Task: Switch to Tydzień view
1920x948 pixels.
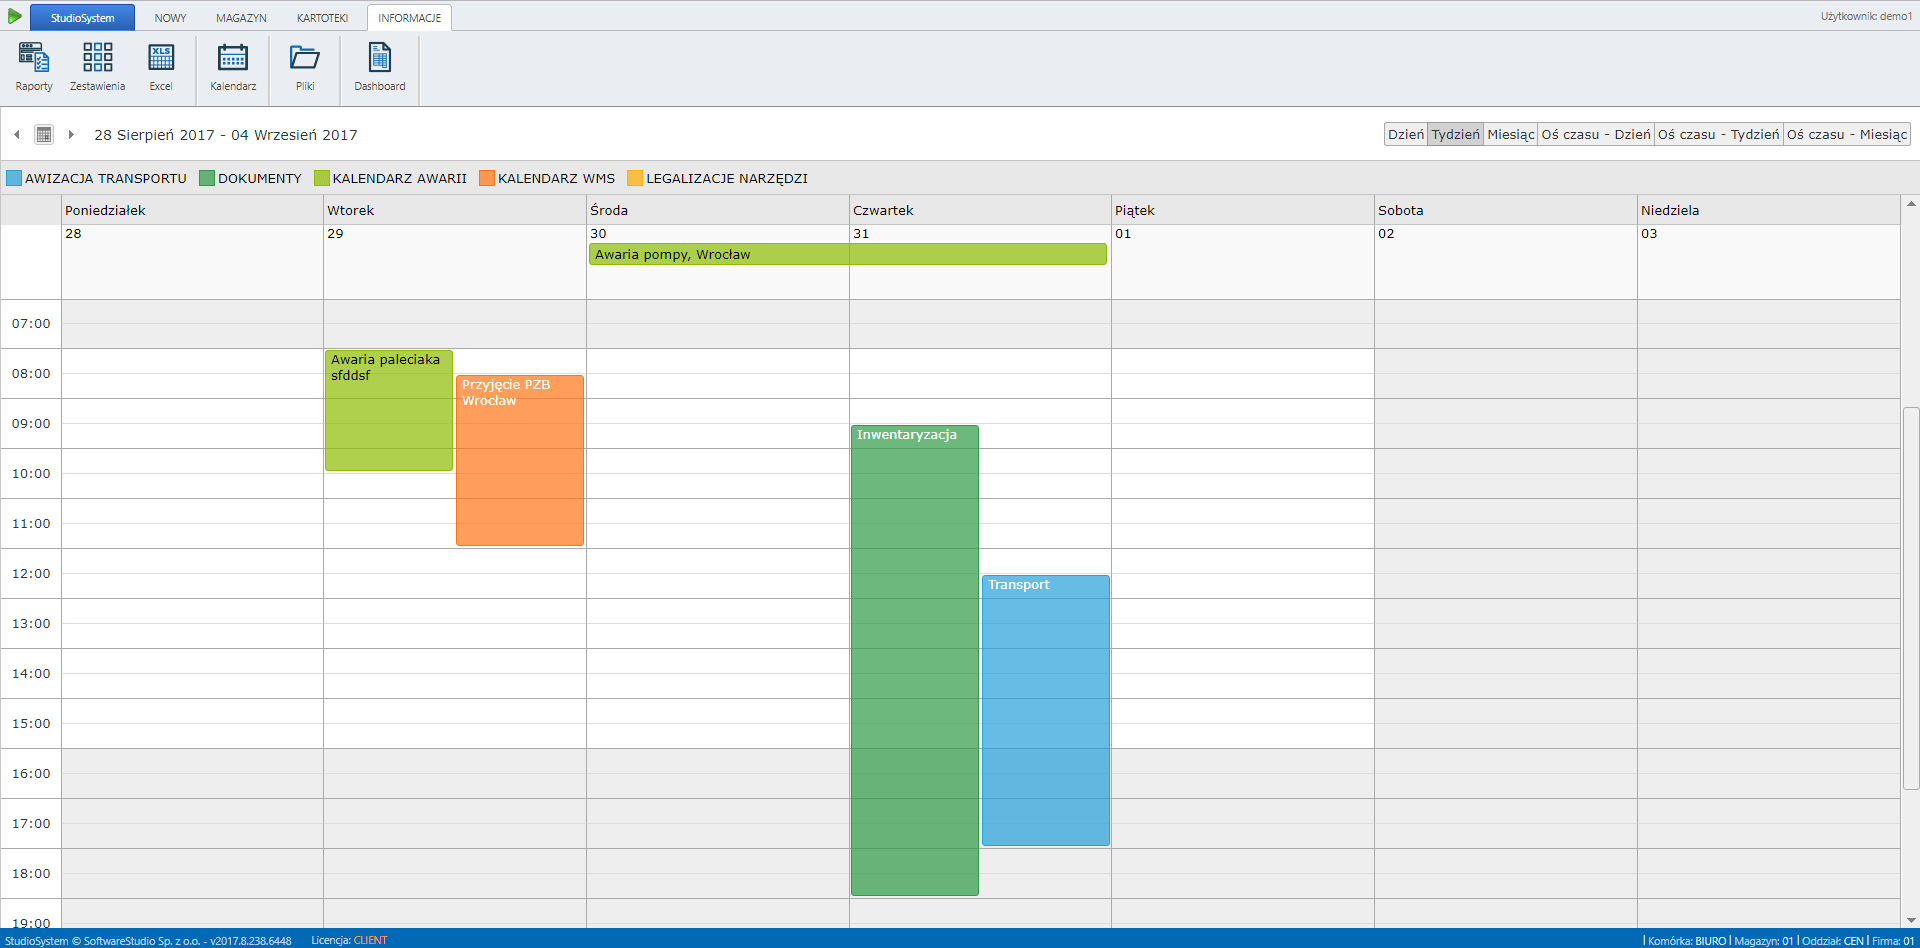Action: pos(1455,134)
